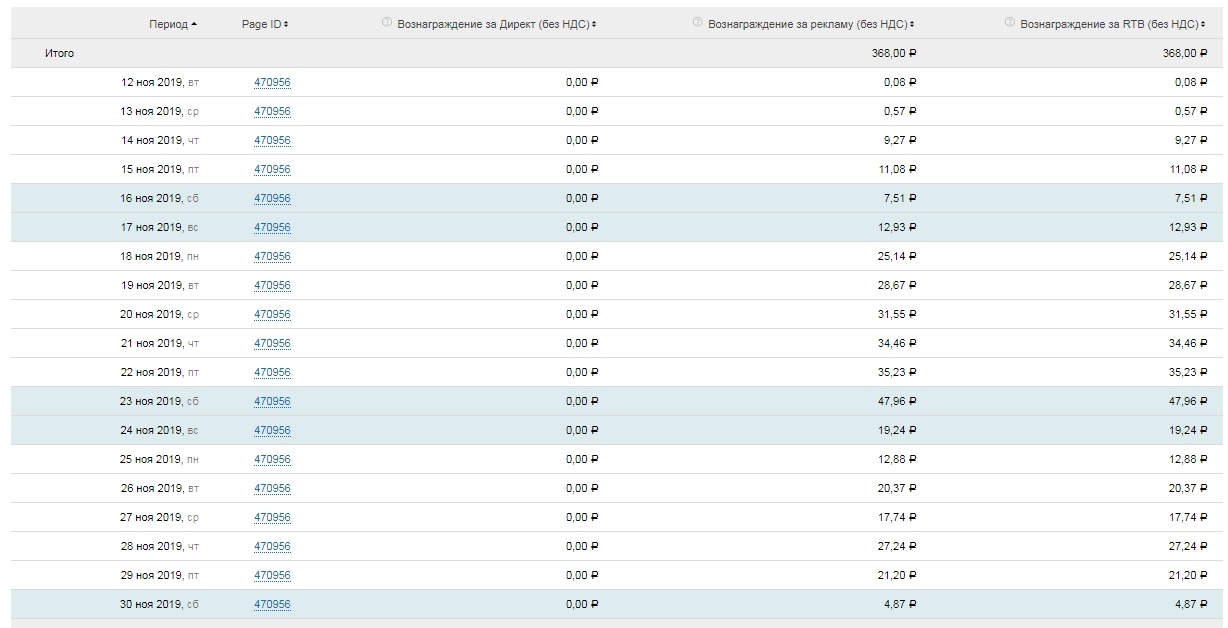
Task: Select RTB reward value 17,74 ₽ for 27 ноя
Action: [x=1187, y=517]
